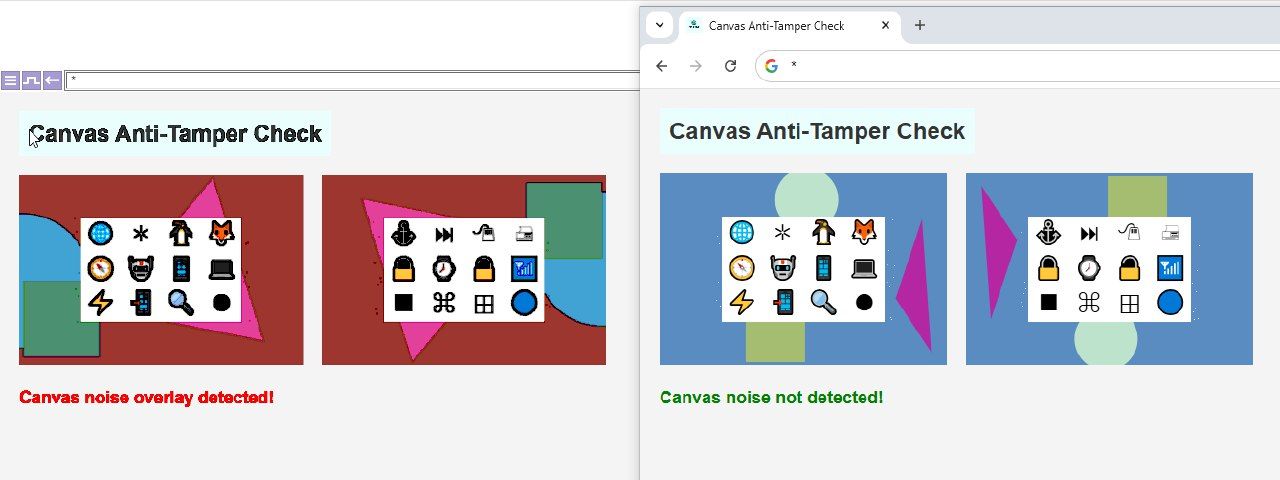This screenshot has height=480, width=1280.
Task: Click the phone-with-arrow icon in the left window
Action: click(141, 302)
